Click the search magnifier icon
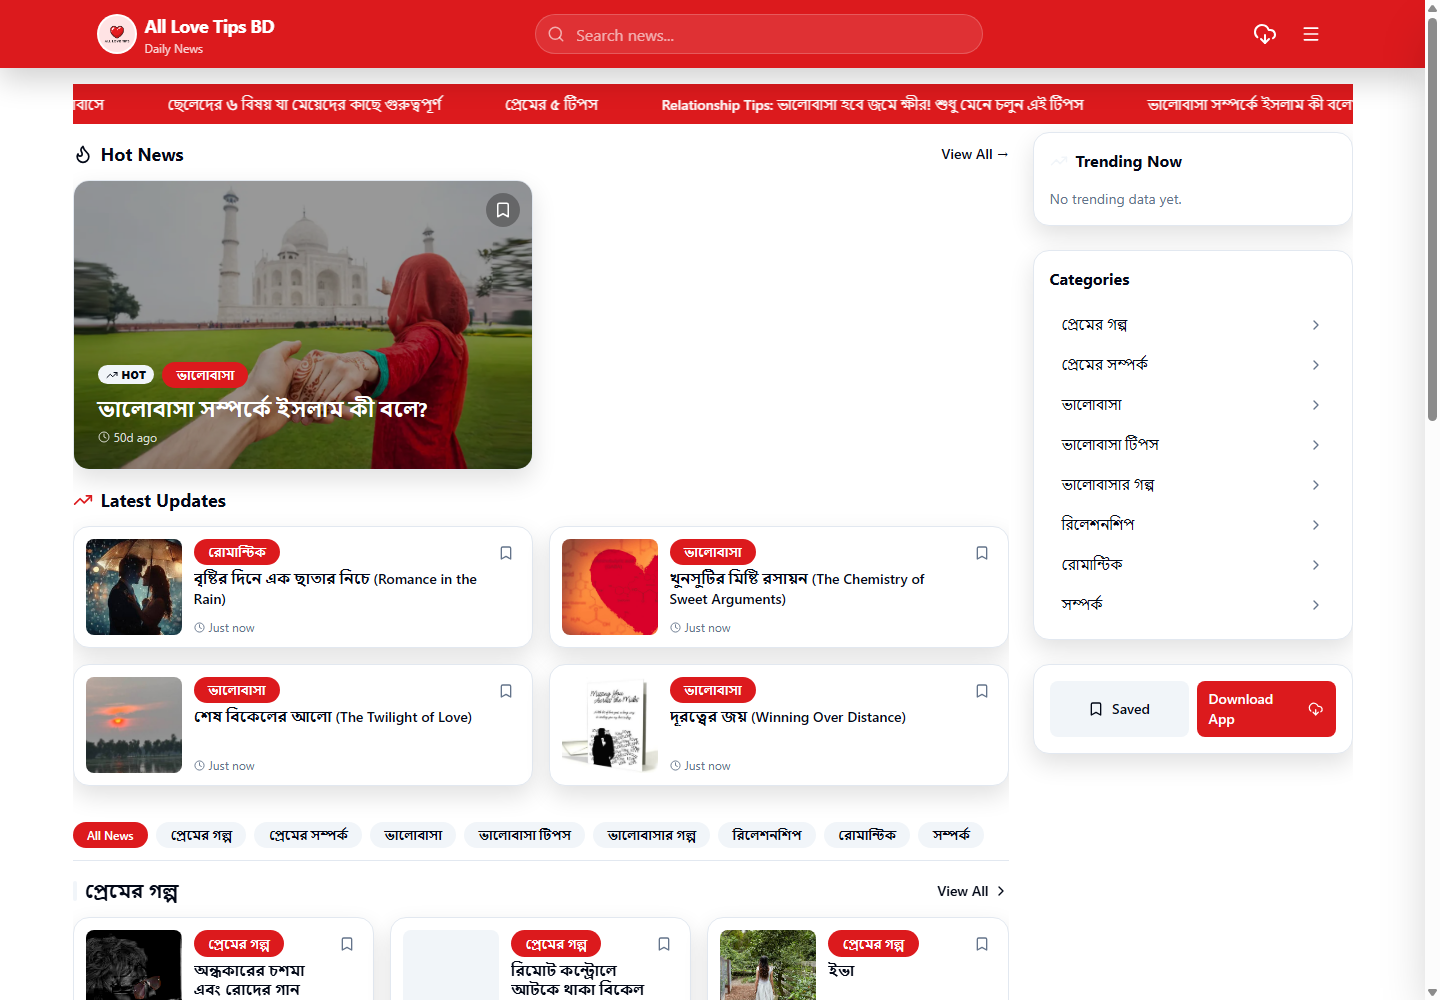The height and width of the screenshot is (1000, 1440). pyautogui.click(x=556, y=34)
